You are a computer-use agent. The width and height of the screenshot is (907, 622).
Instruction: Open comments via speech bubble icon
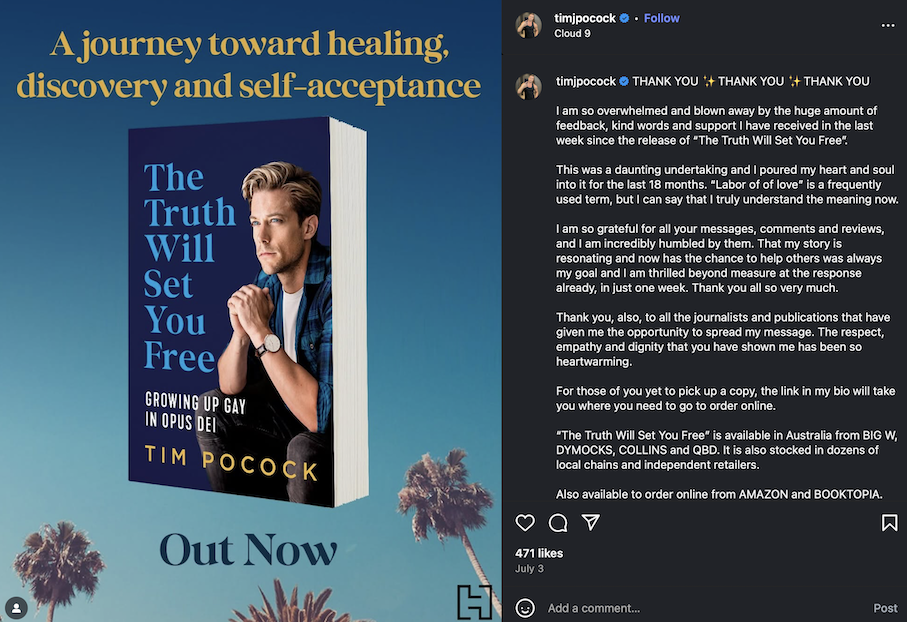point(558,522)
